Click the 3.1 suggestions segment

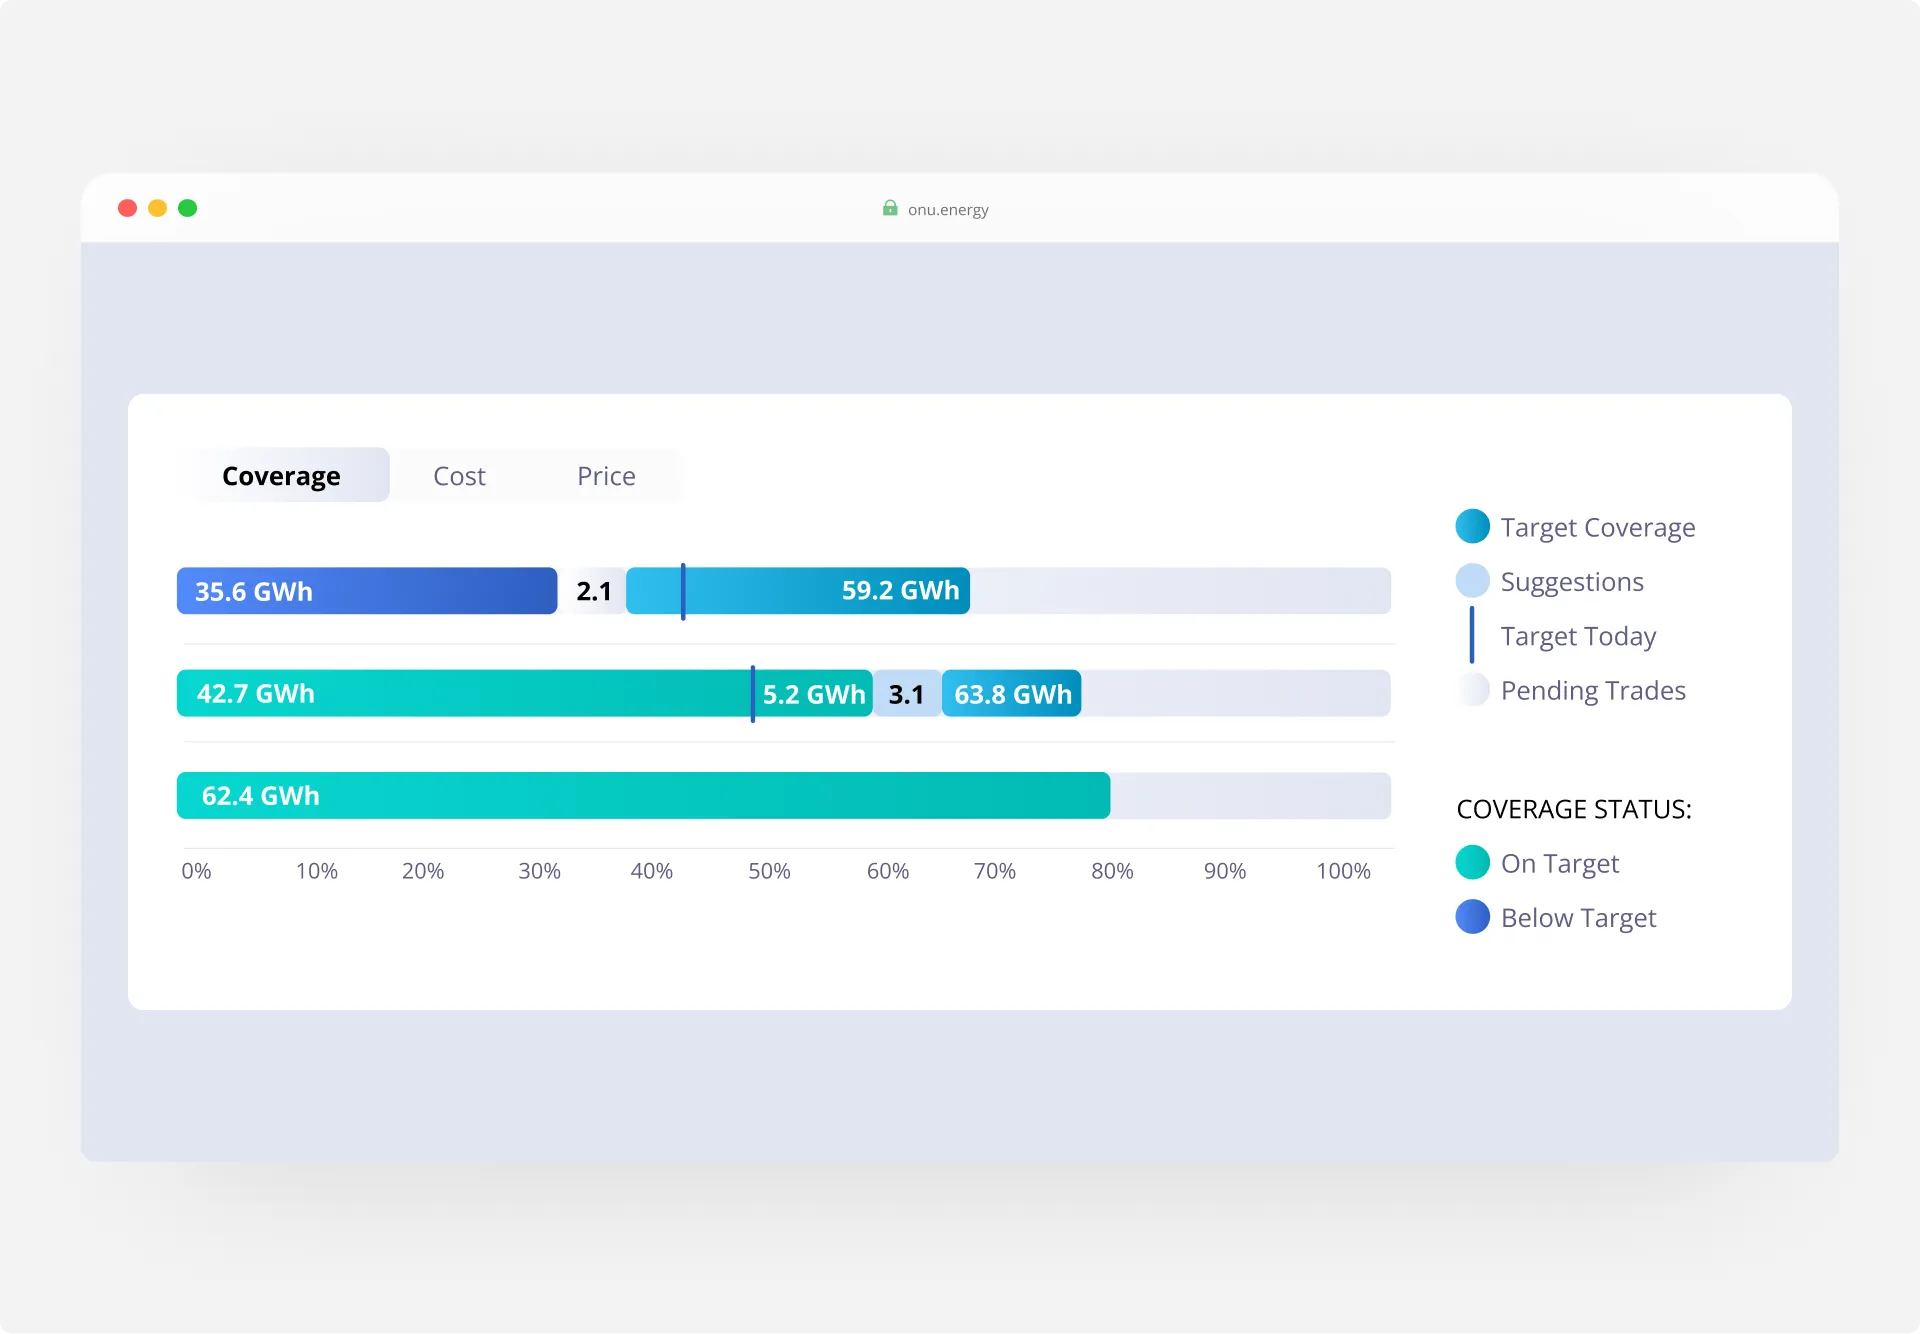(906, 694)
